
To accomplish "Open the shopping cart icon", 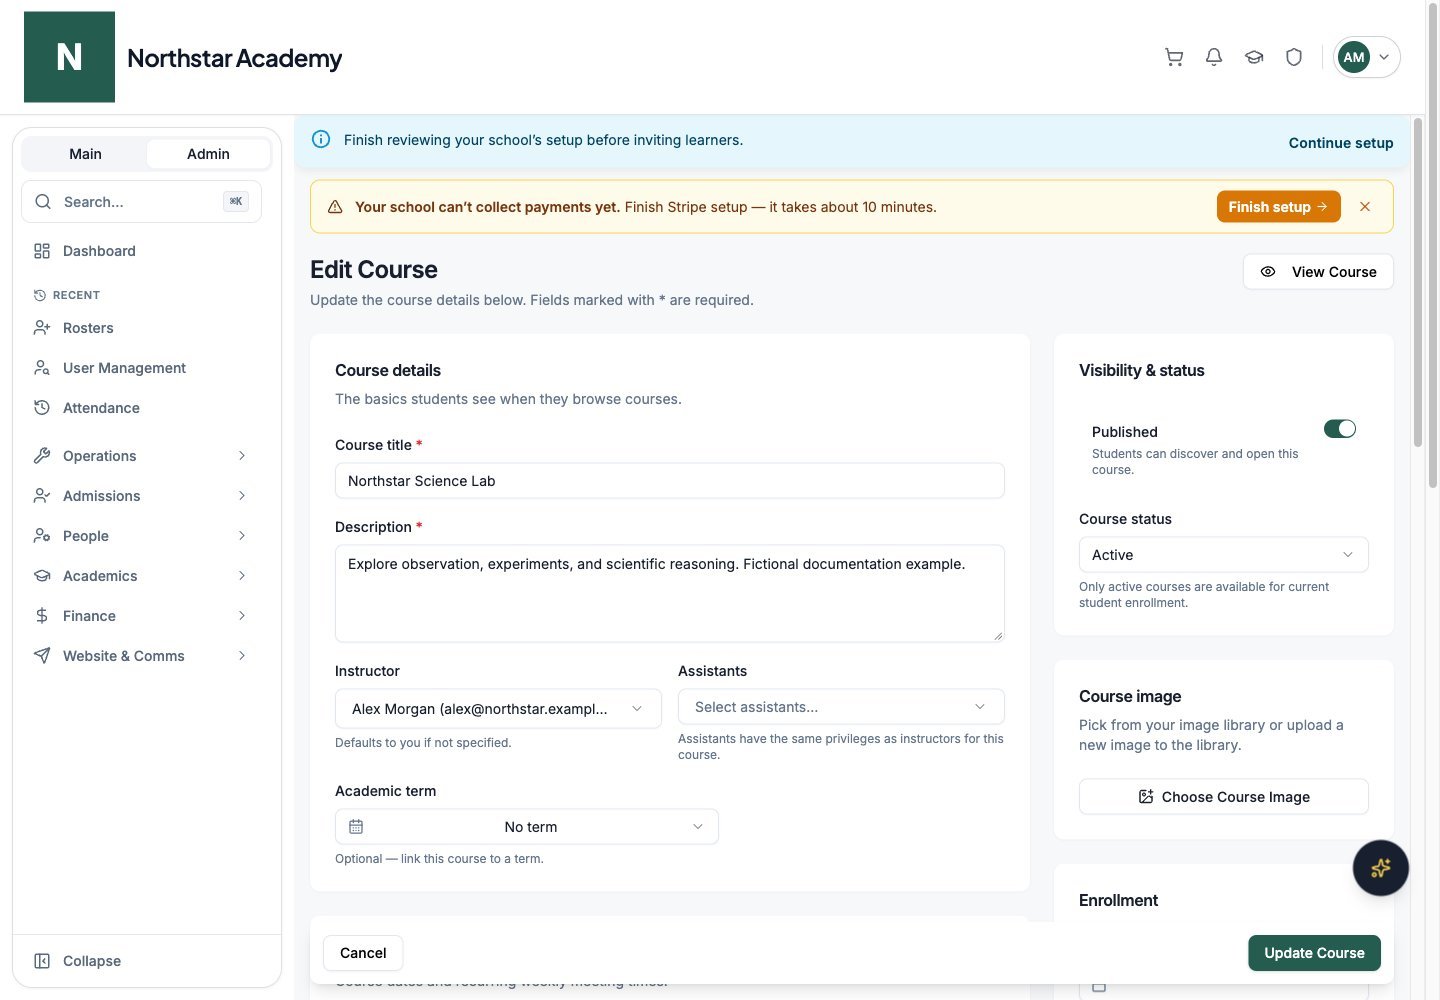I will coord(1174,57).
